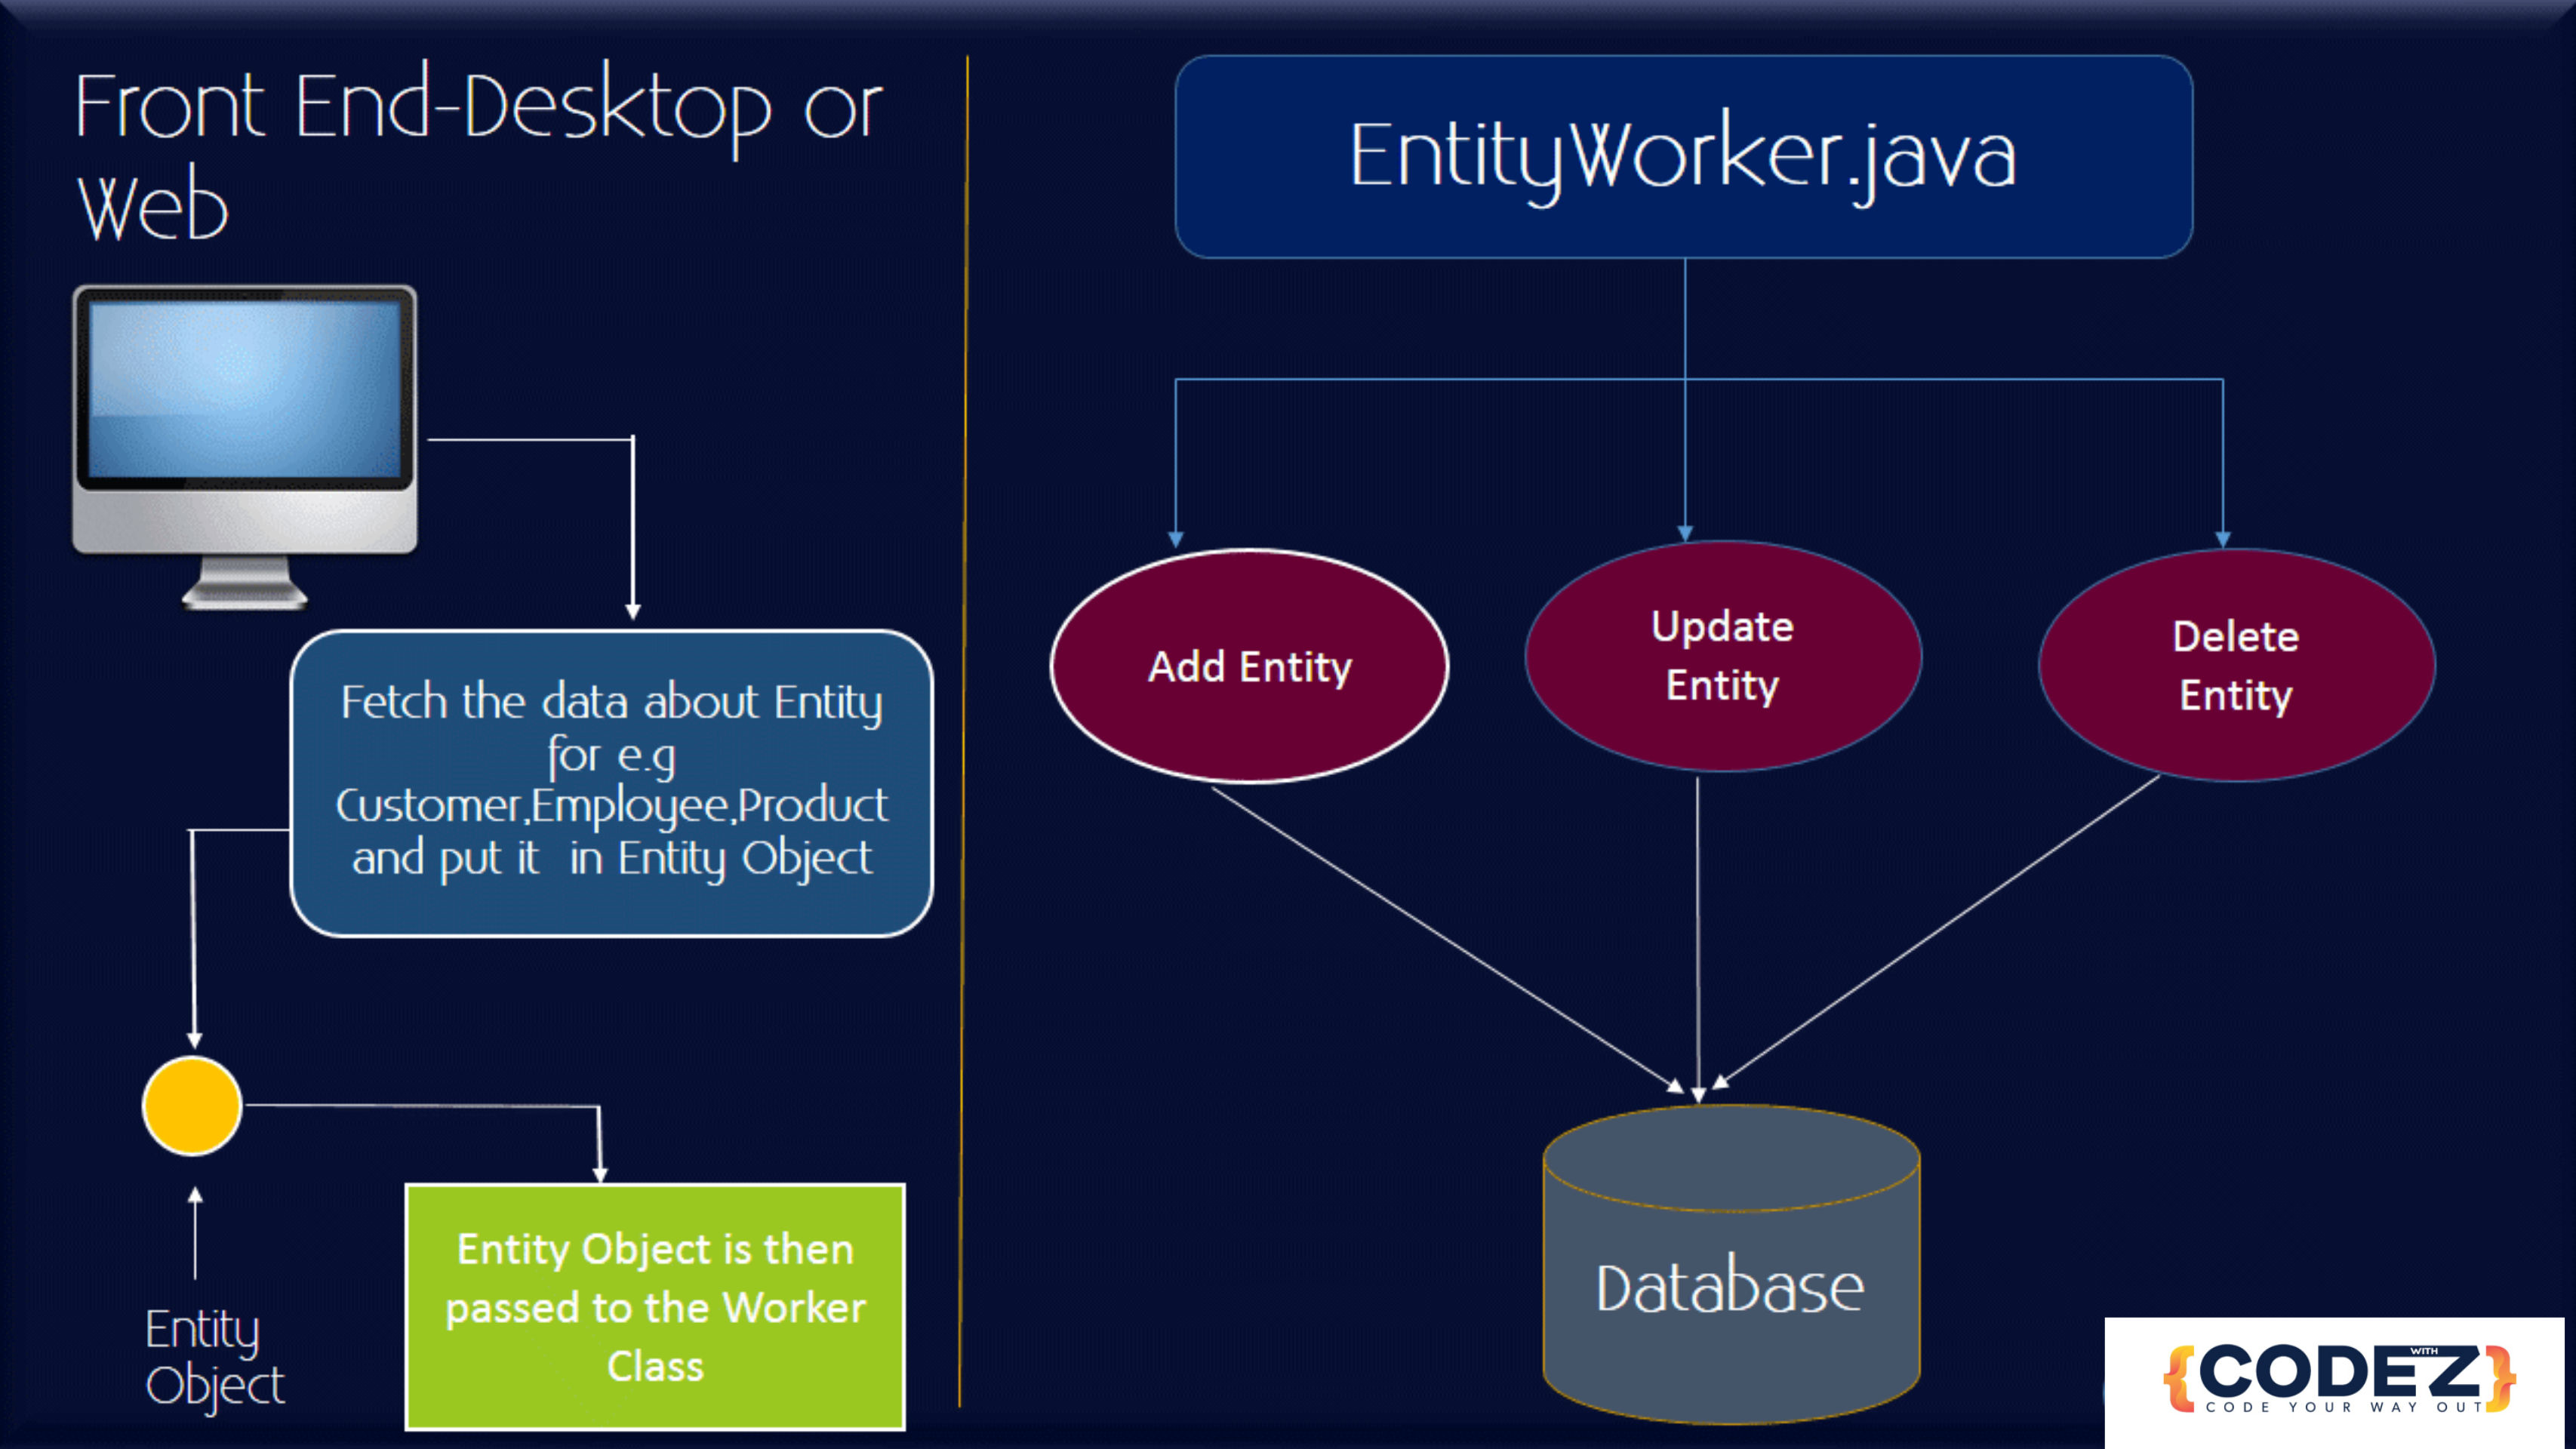Click the CODEZ logo

click(x=2338, y=1379)
